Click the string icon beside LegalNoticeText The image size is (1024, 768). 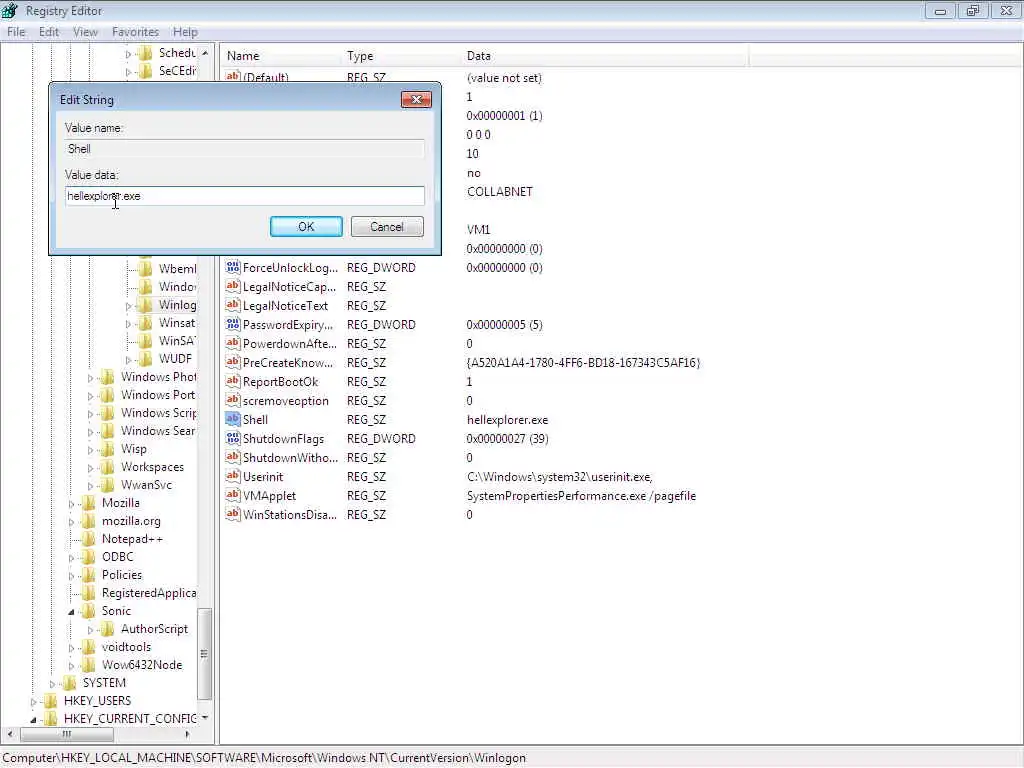(x=232, y=305)
